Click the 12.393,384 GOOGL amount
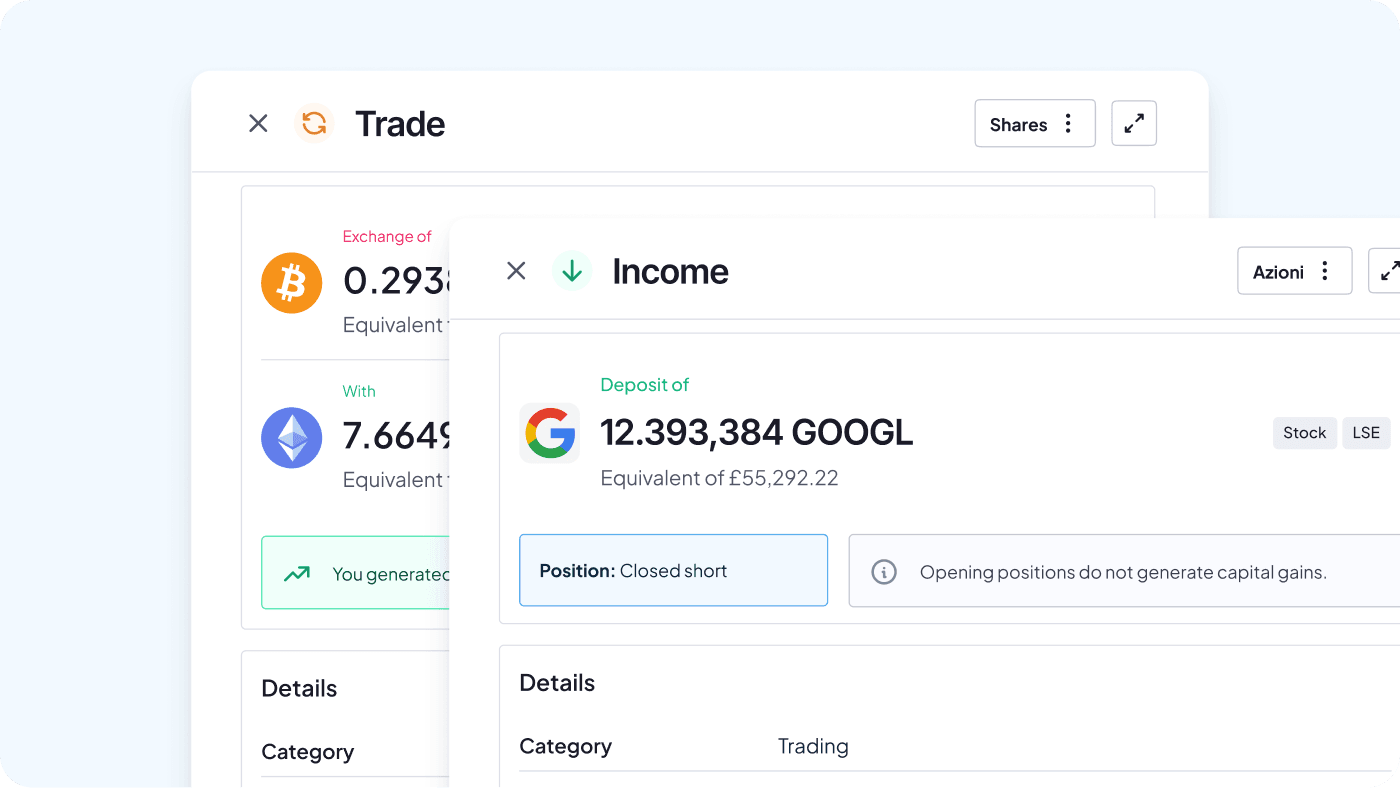This screenshot has width=1400, height=788. tap(756, 433)
